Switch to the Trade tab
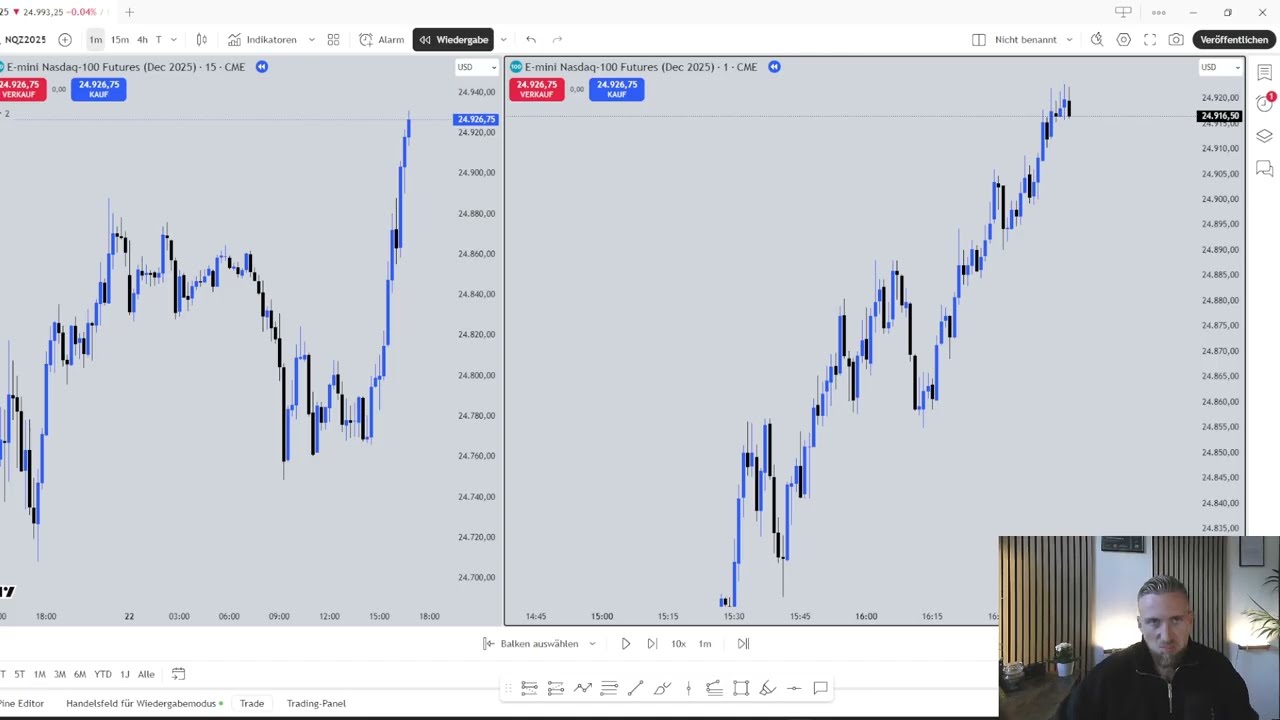The image size is (1280, 720). coord(252,704)
